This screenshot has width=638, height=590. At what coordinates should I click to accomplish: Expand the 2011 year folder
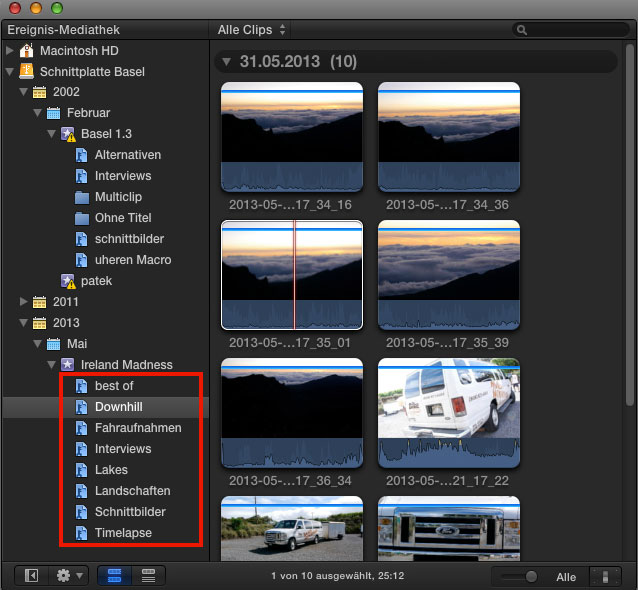point(24,301)
